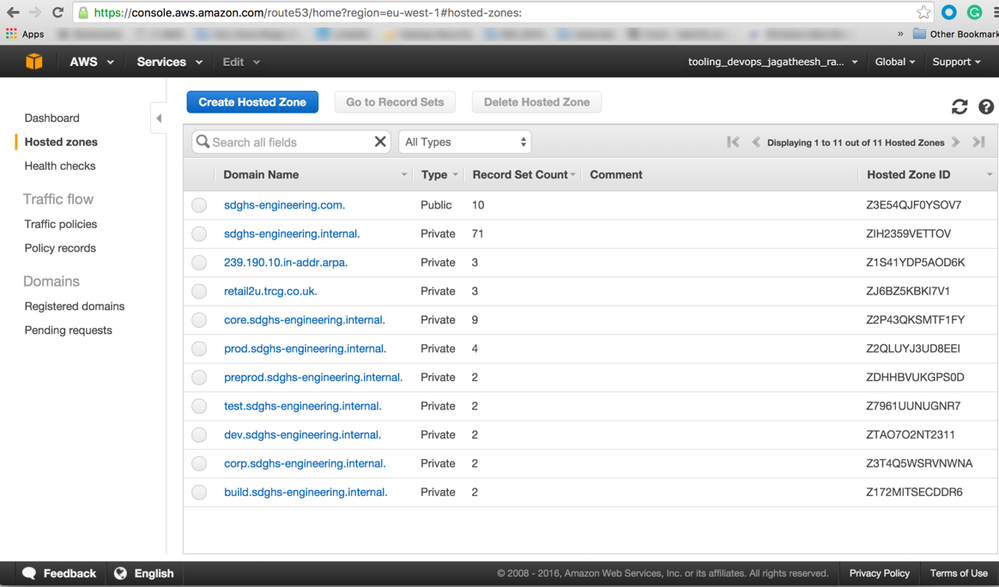Open the help question mark icon
The image size is (999, 587).
point(986,107)
